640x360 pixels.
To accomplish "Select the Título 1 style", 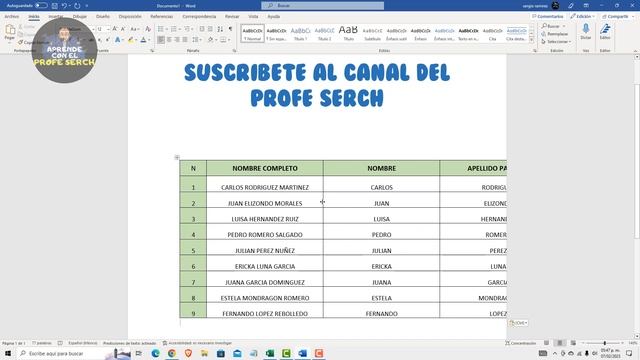I will [x=300, y=33].
